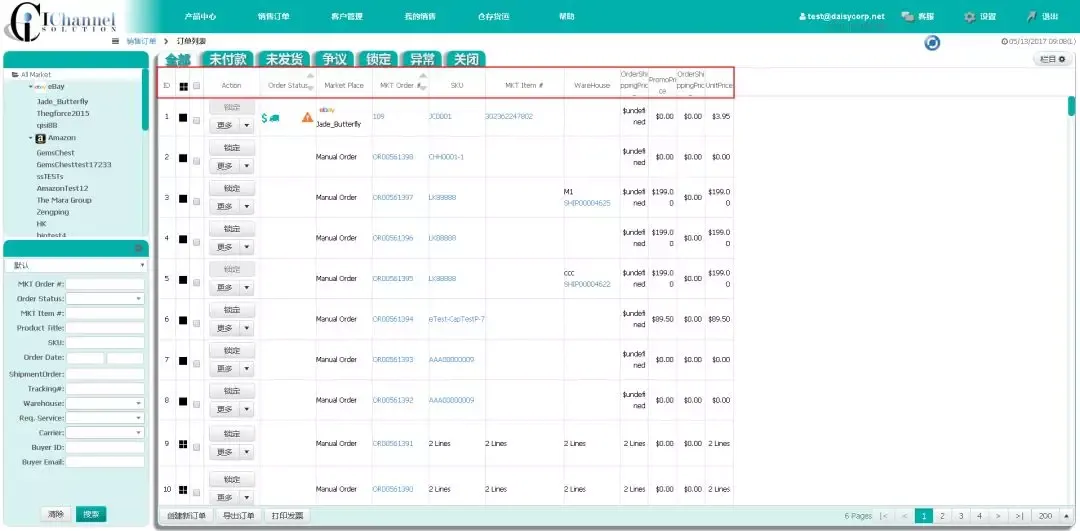Open the 客服 chat bubbles icon
The height and width of the screenshot is (531, 1080).
(908, 17)
